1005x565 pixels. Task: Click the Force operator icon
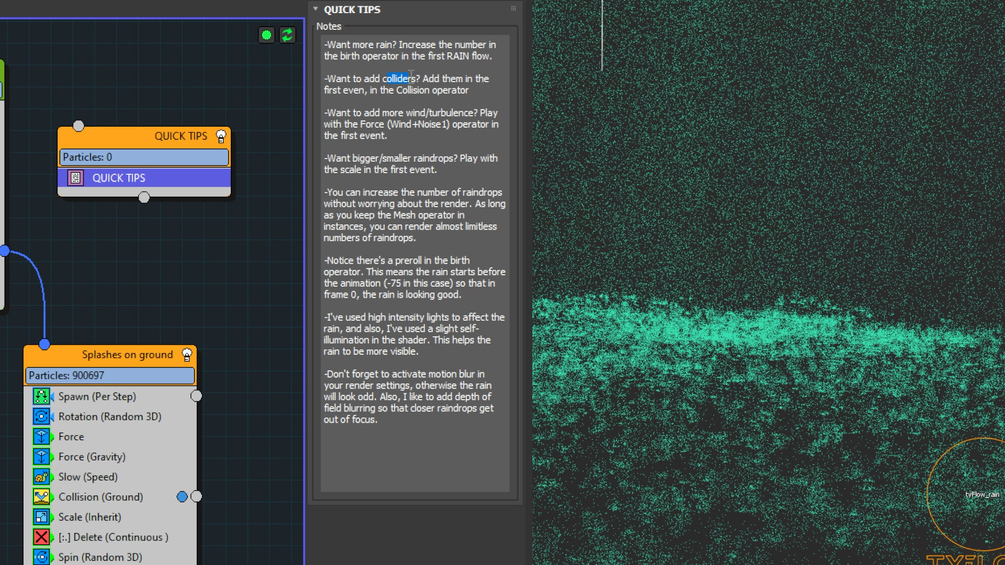42,437
